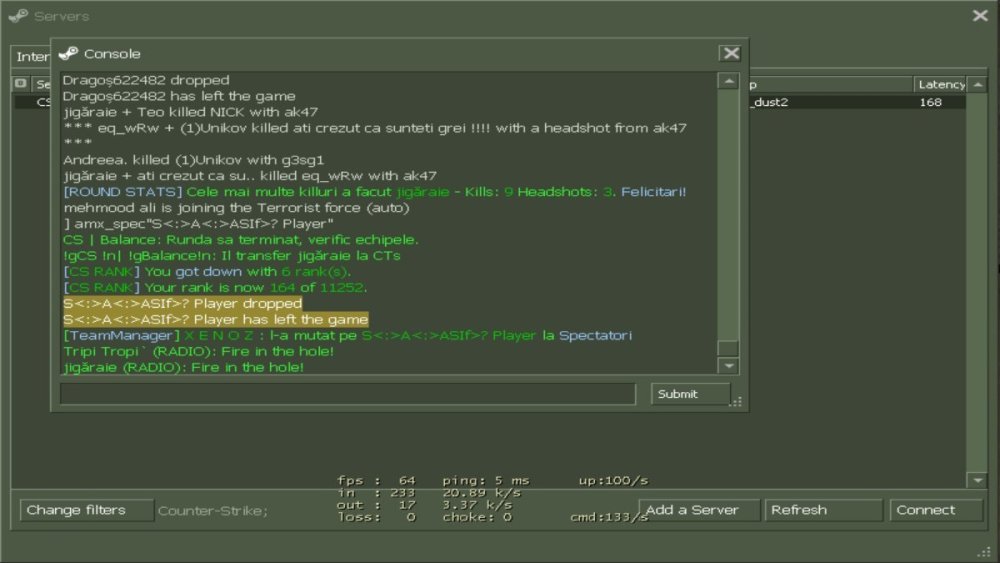
Task: Click the Servers window resize grip
Action: coord(985,552)
